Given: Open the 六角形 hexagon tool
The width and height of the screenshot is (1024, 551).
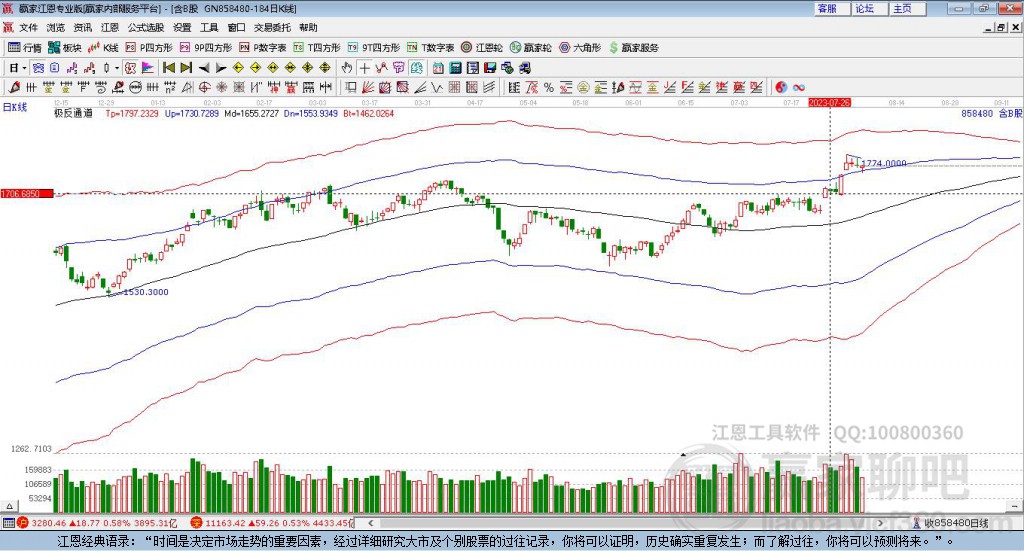Looking at the screenshot, I should tap(579, 47).
